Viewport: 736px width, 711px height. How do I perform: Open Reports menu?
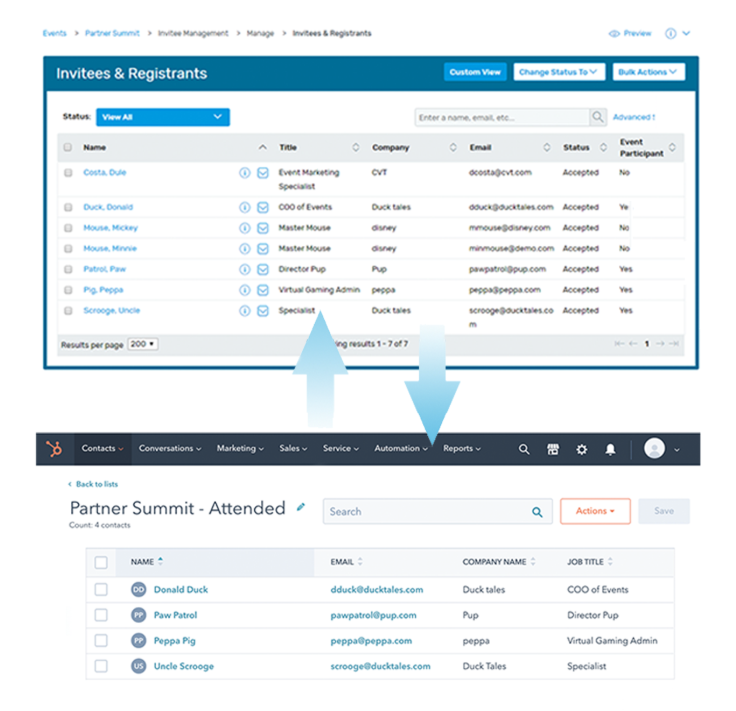(462, 449)
